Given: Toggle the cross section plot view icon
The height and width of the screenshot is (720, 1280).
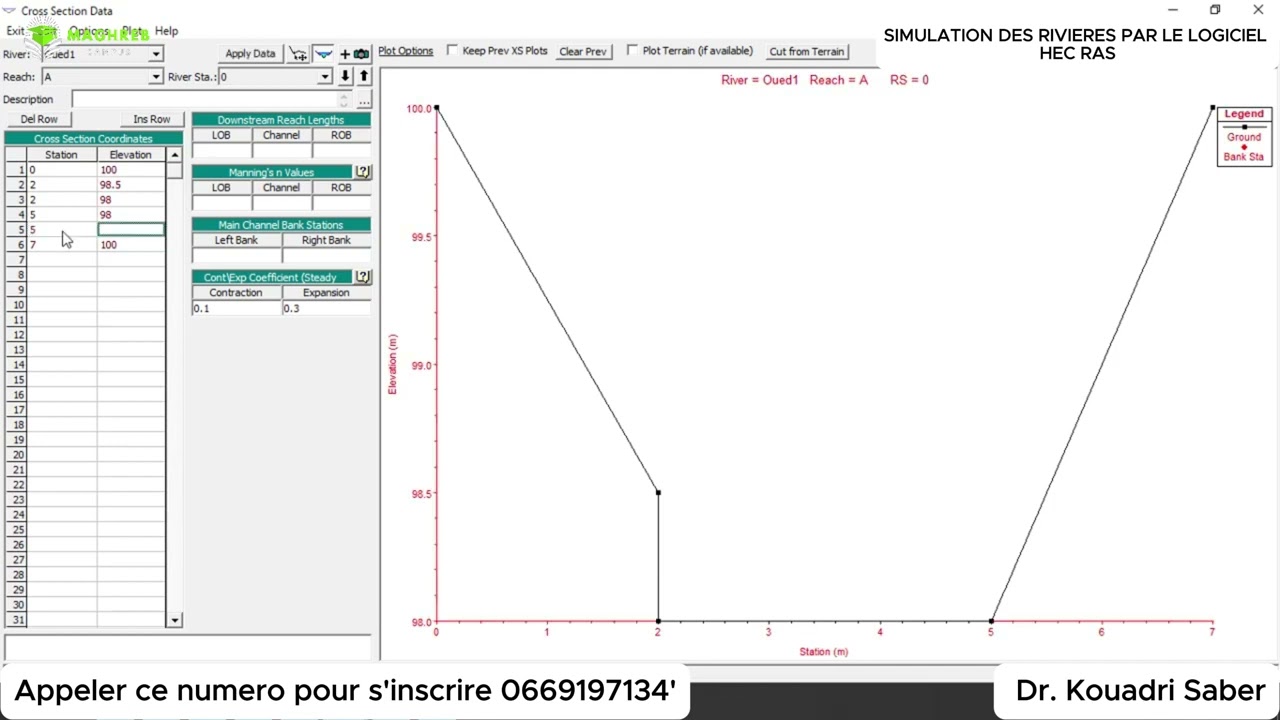Looking at the screenshot, I should 323,53.
